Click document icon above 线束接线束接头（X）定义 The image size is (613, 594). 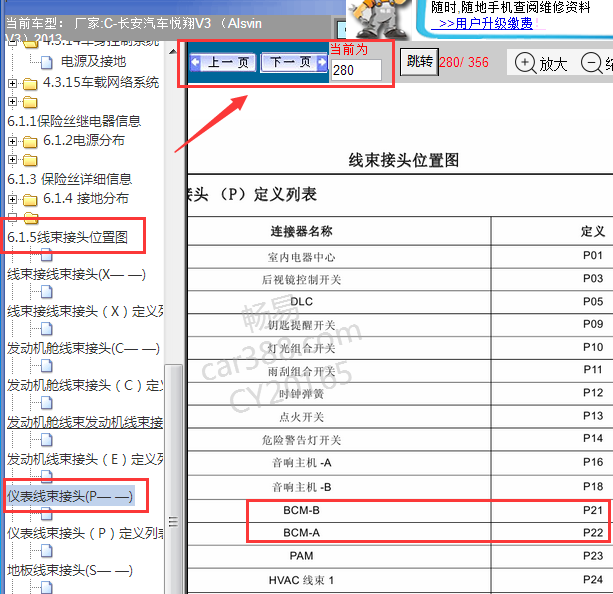[47, 292]
